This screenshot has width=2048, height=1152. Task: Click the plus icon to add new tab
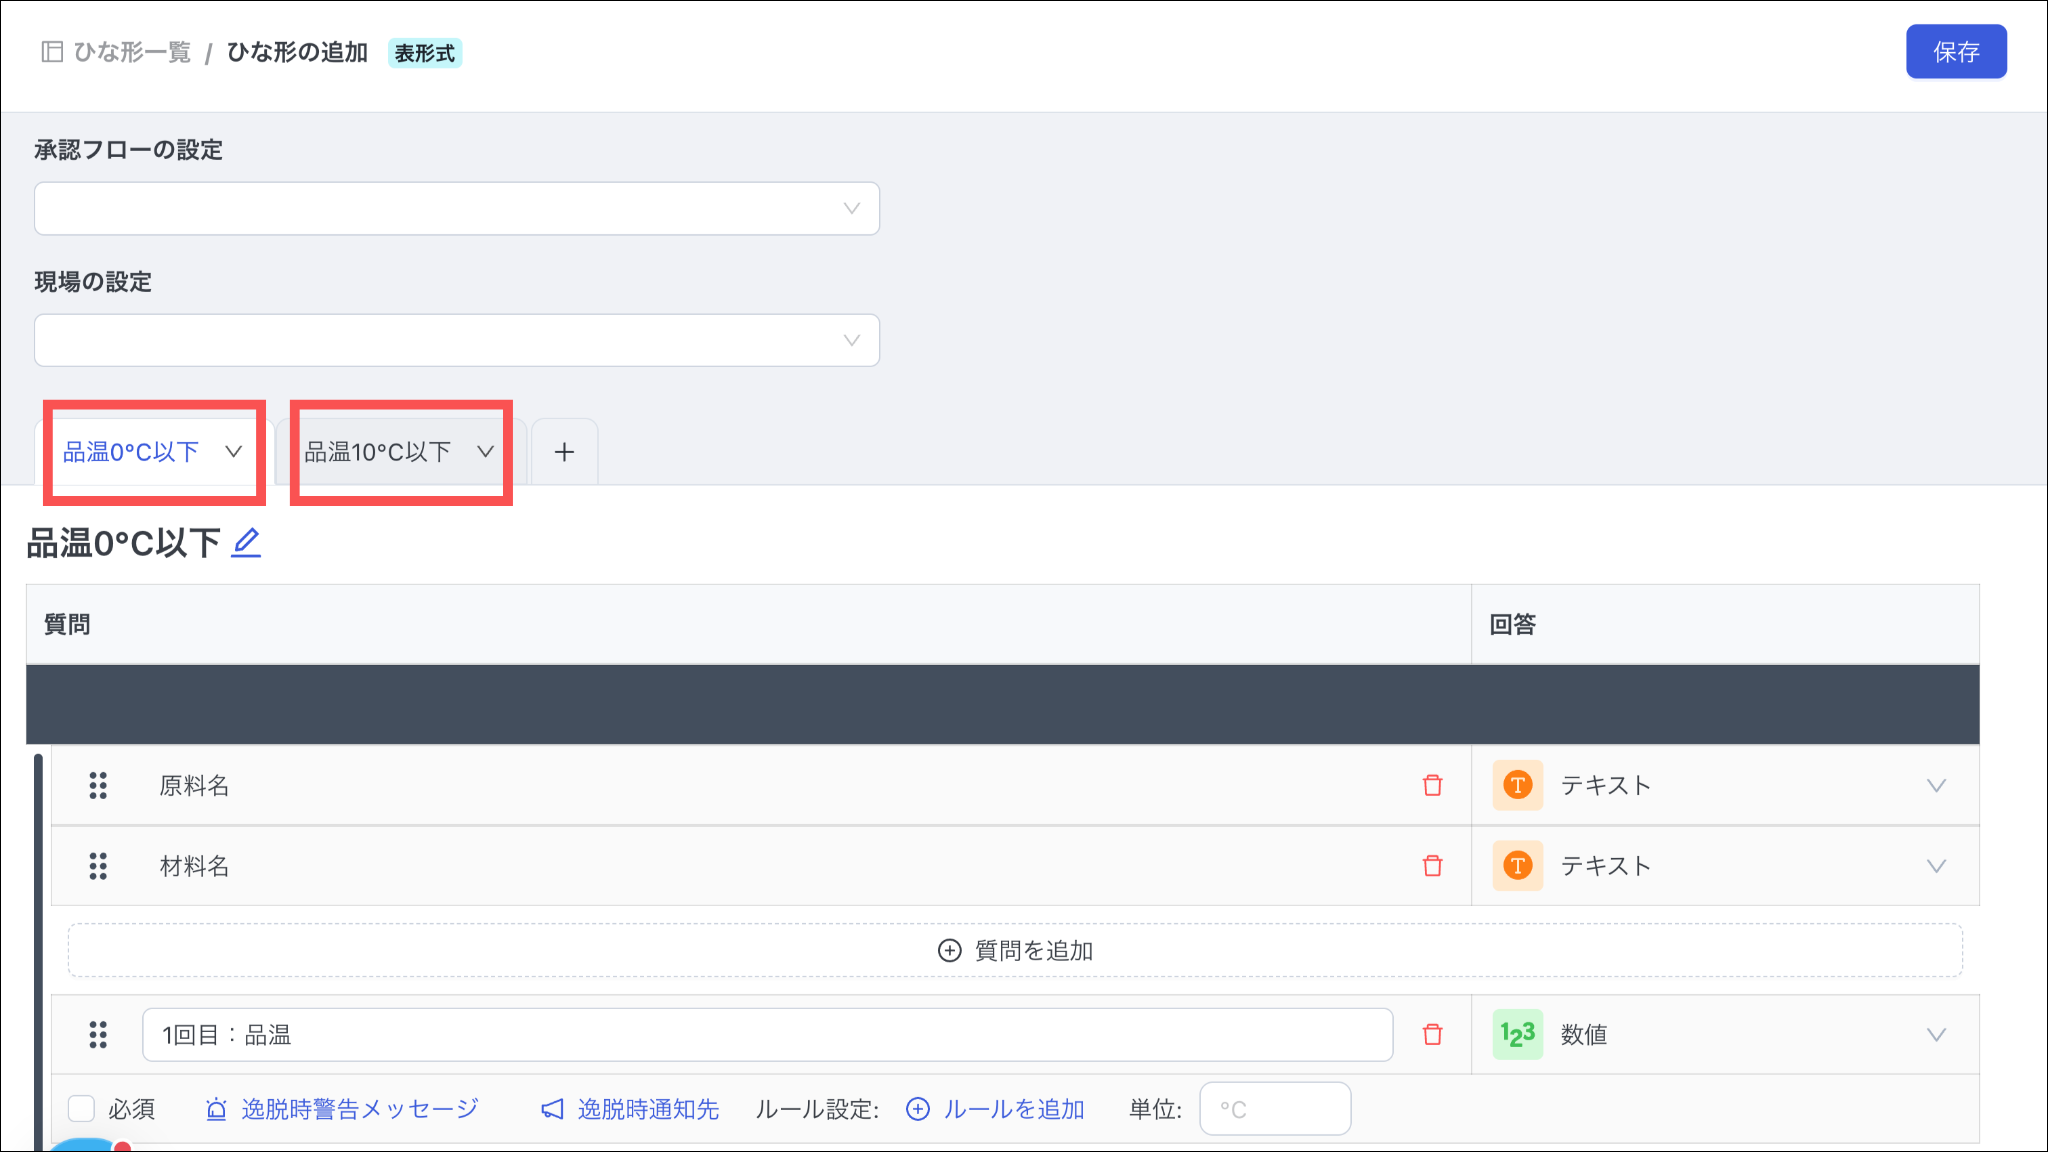tap(564, 452)
